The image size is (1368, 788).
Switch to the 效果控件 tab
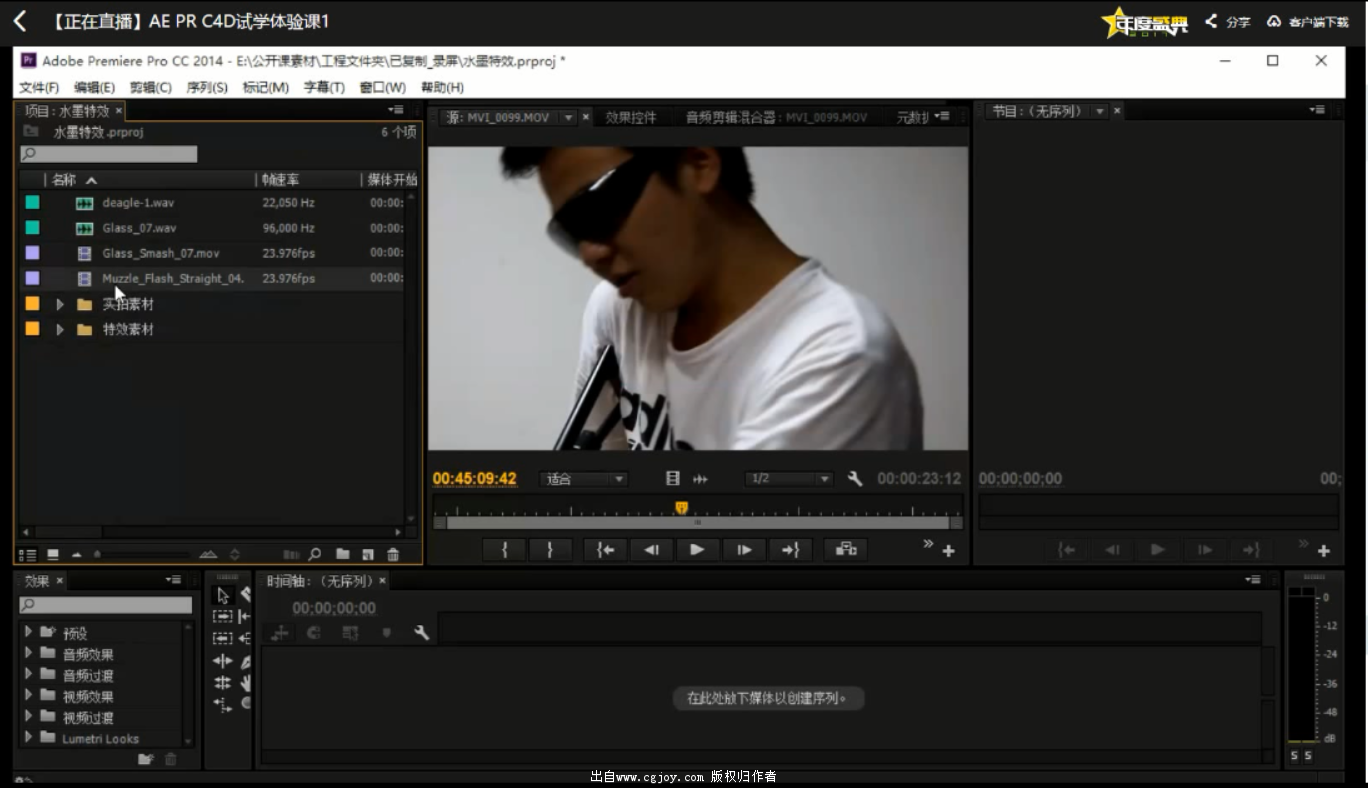[x=631, y=118]
